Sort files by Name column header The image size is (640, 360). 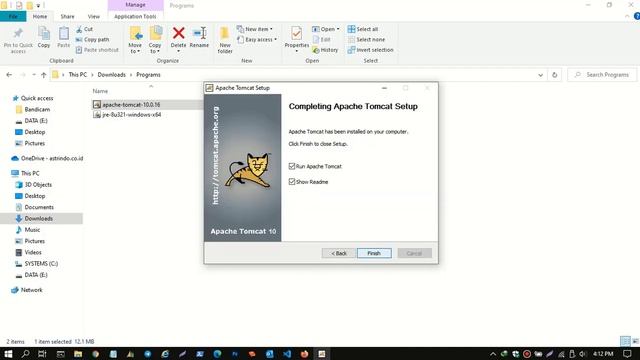click(100, 91)
